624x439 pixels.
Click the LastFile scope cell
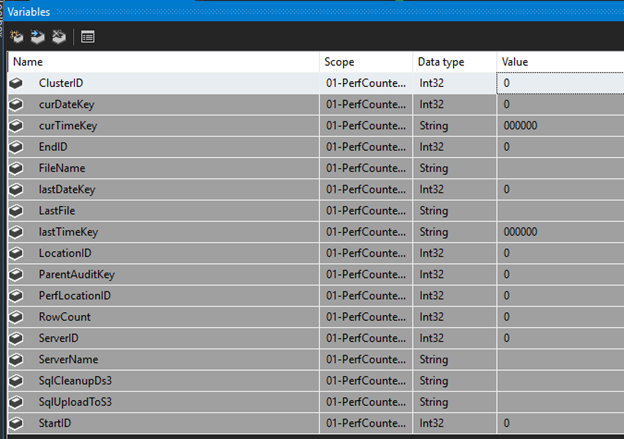click(x=366, y=211)
